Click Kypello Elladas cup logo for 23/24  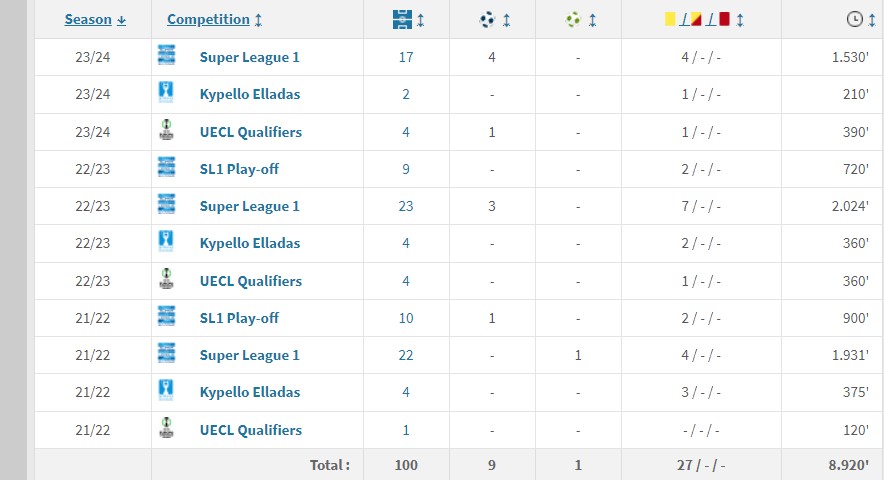coord(166,93)
